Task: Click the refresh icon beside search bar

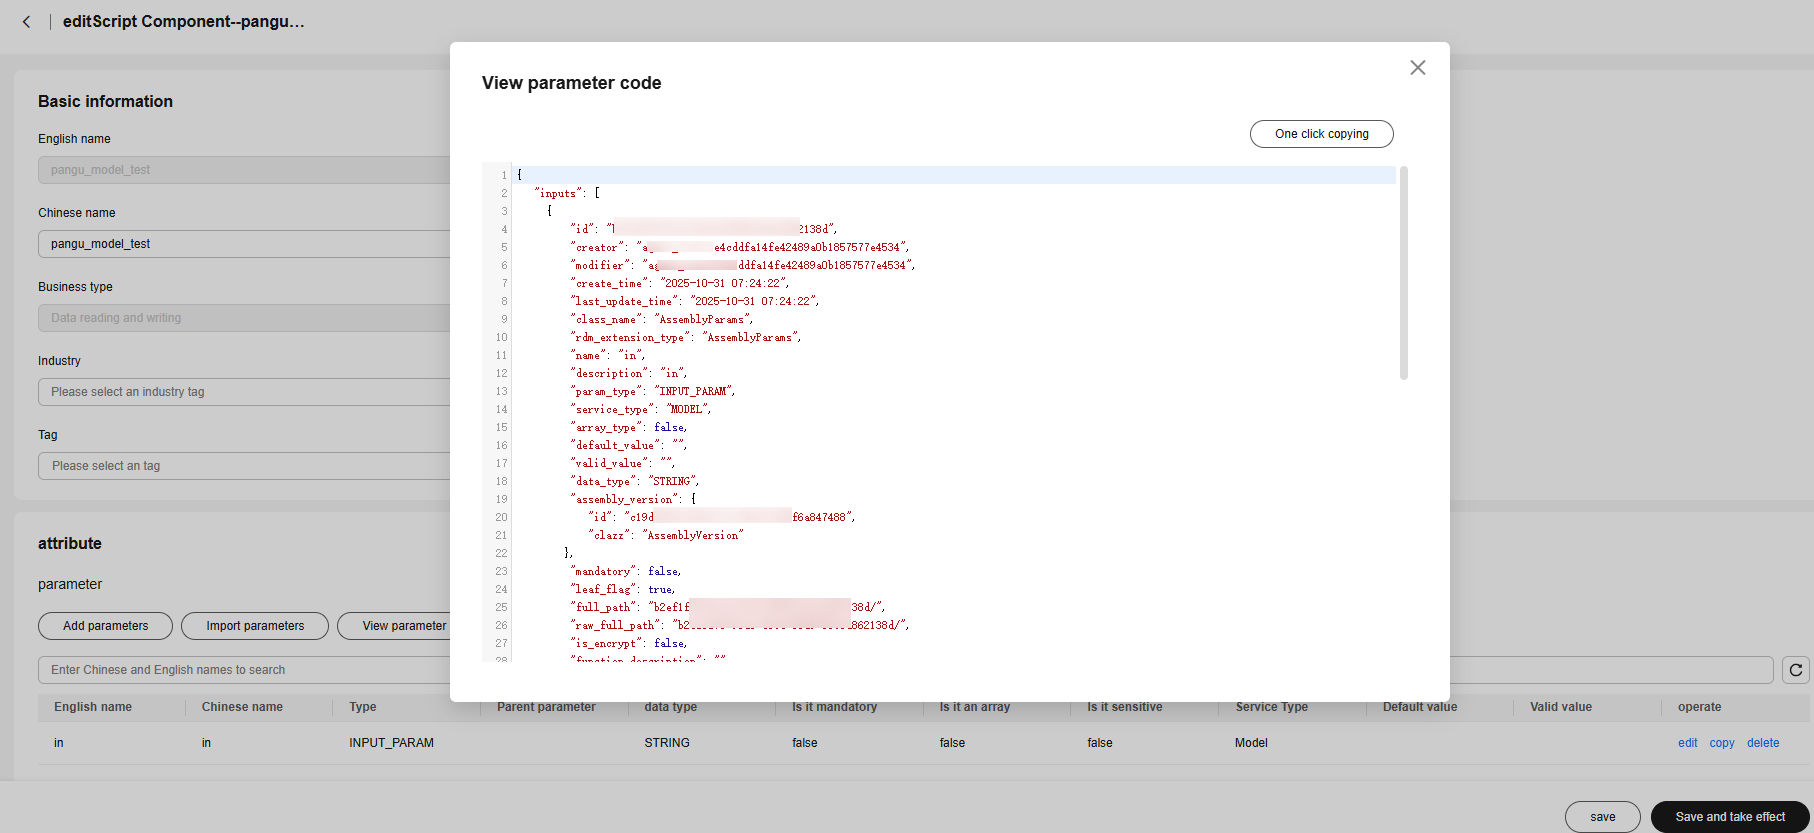Action: click(1795, 670)
